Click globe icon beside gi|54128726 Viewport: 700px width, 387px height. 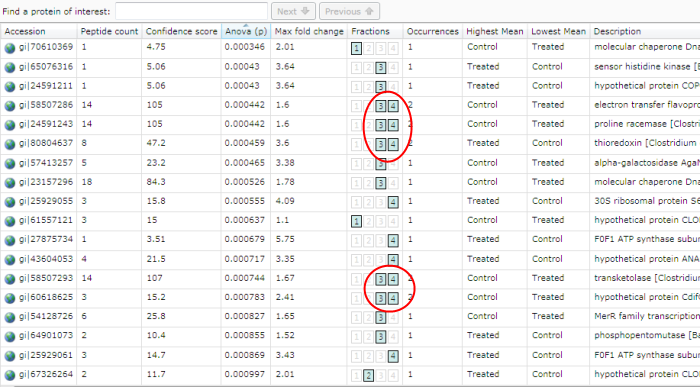pos(10,318)
